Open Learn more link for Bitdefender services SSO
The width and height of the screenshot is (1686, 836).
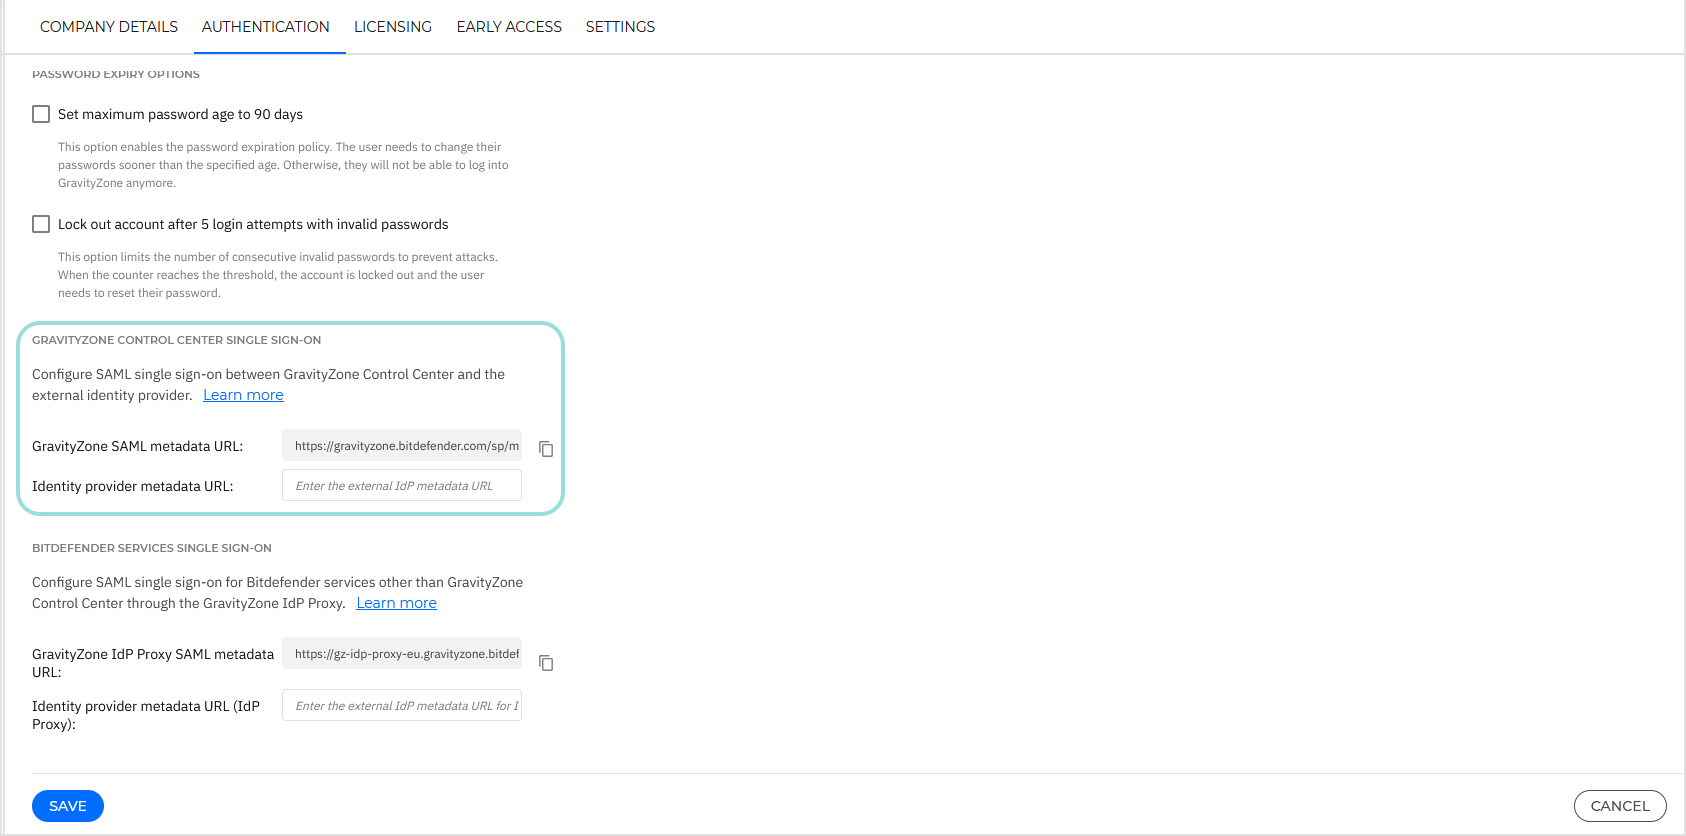pyautogui.click(x=397, y=603)
